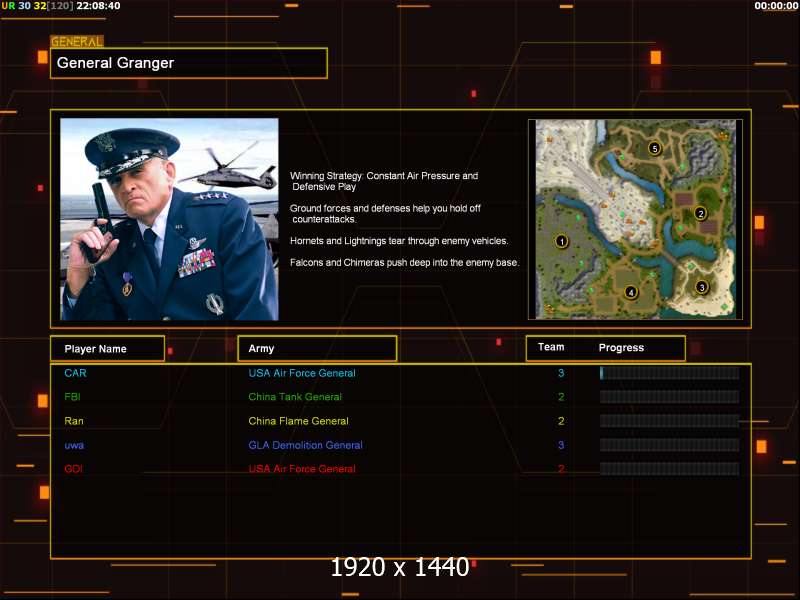Click China Tank General army entry

295,396
